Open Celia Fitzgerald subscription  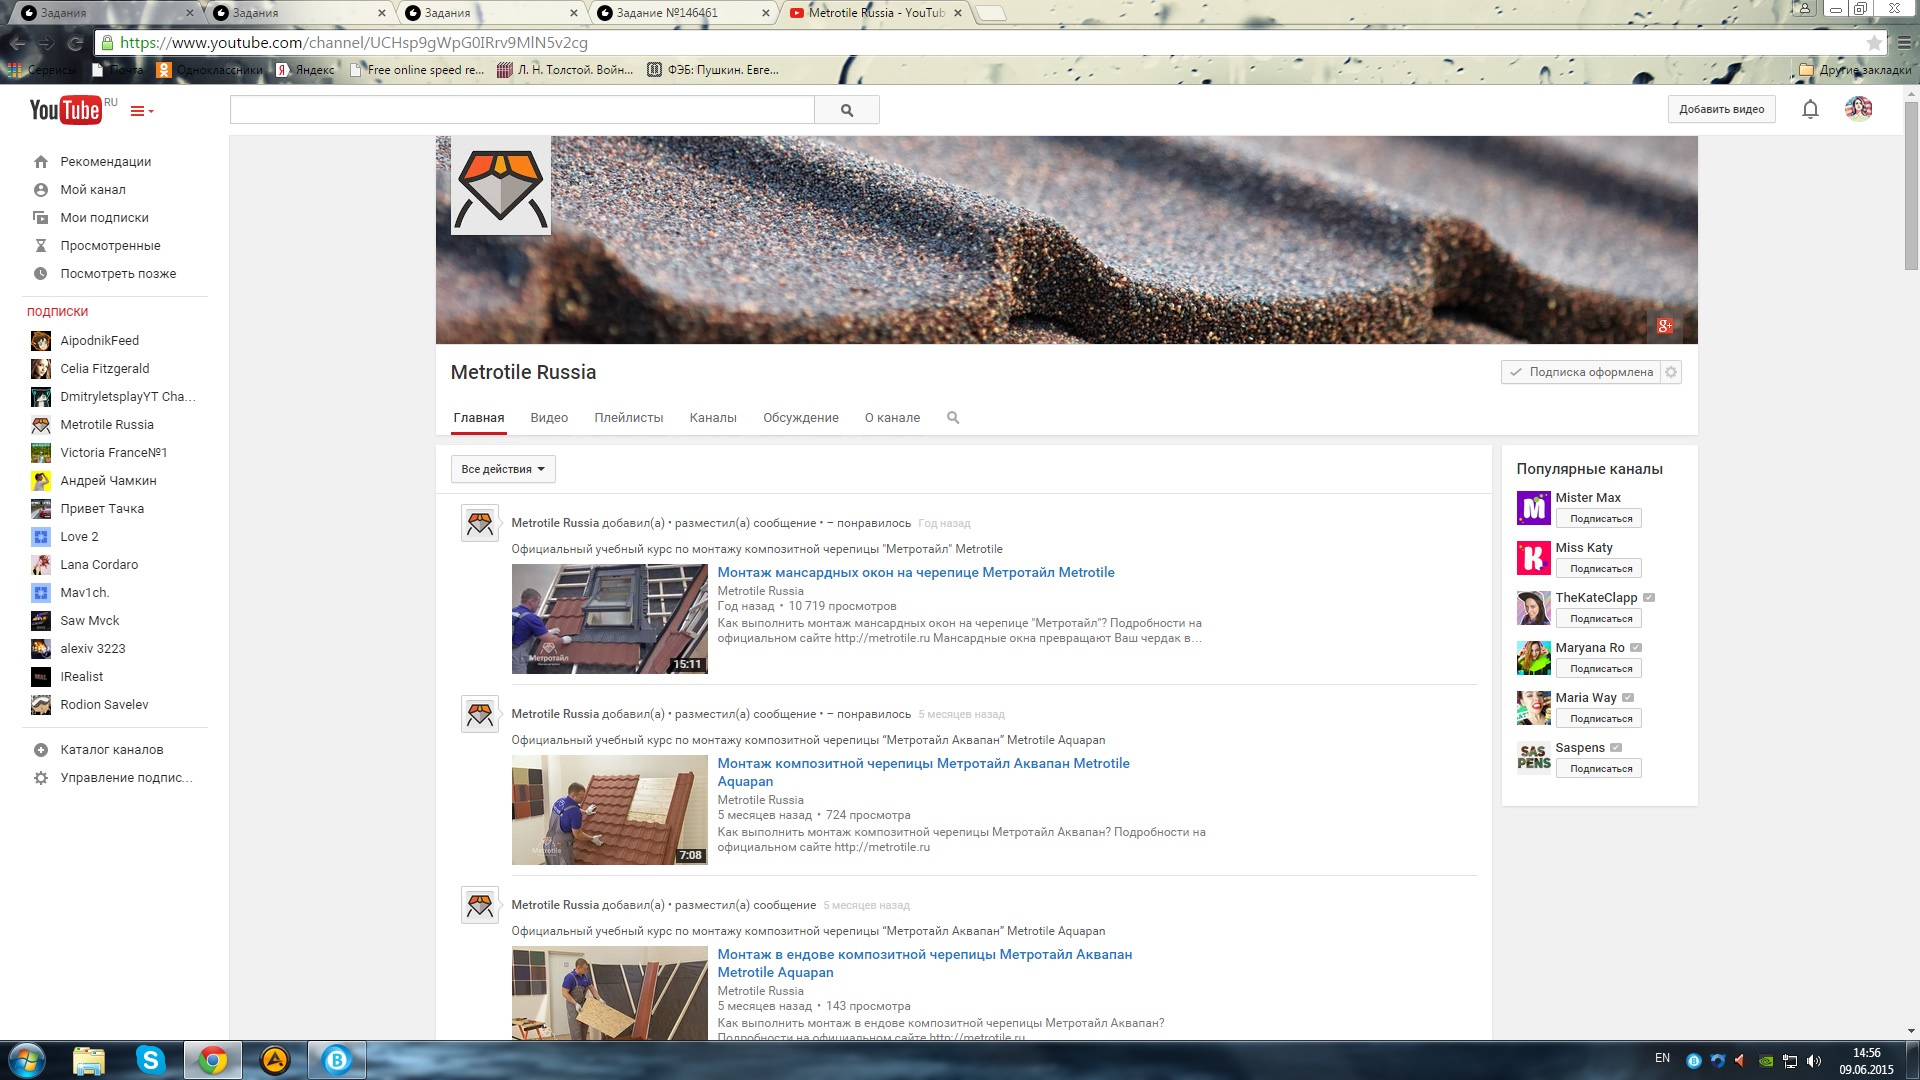[x=104, y=369]
